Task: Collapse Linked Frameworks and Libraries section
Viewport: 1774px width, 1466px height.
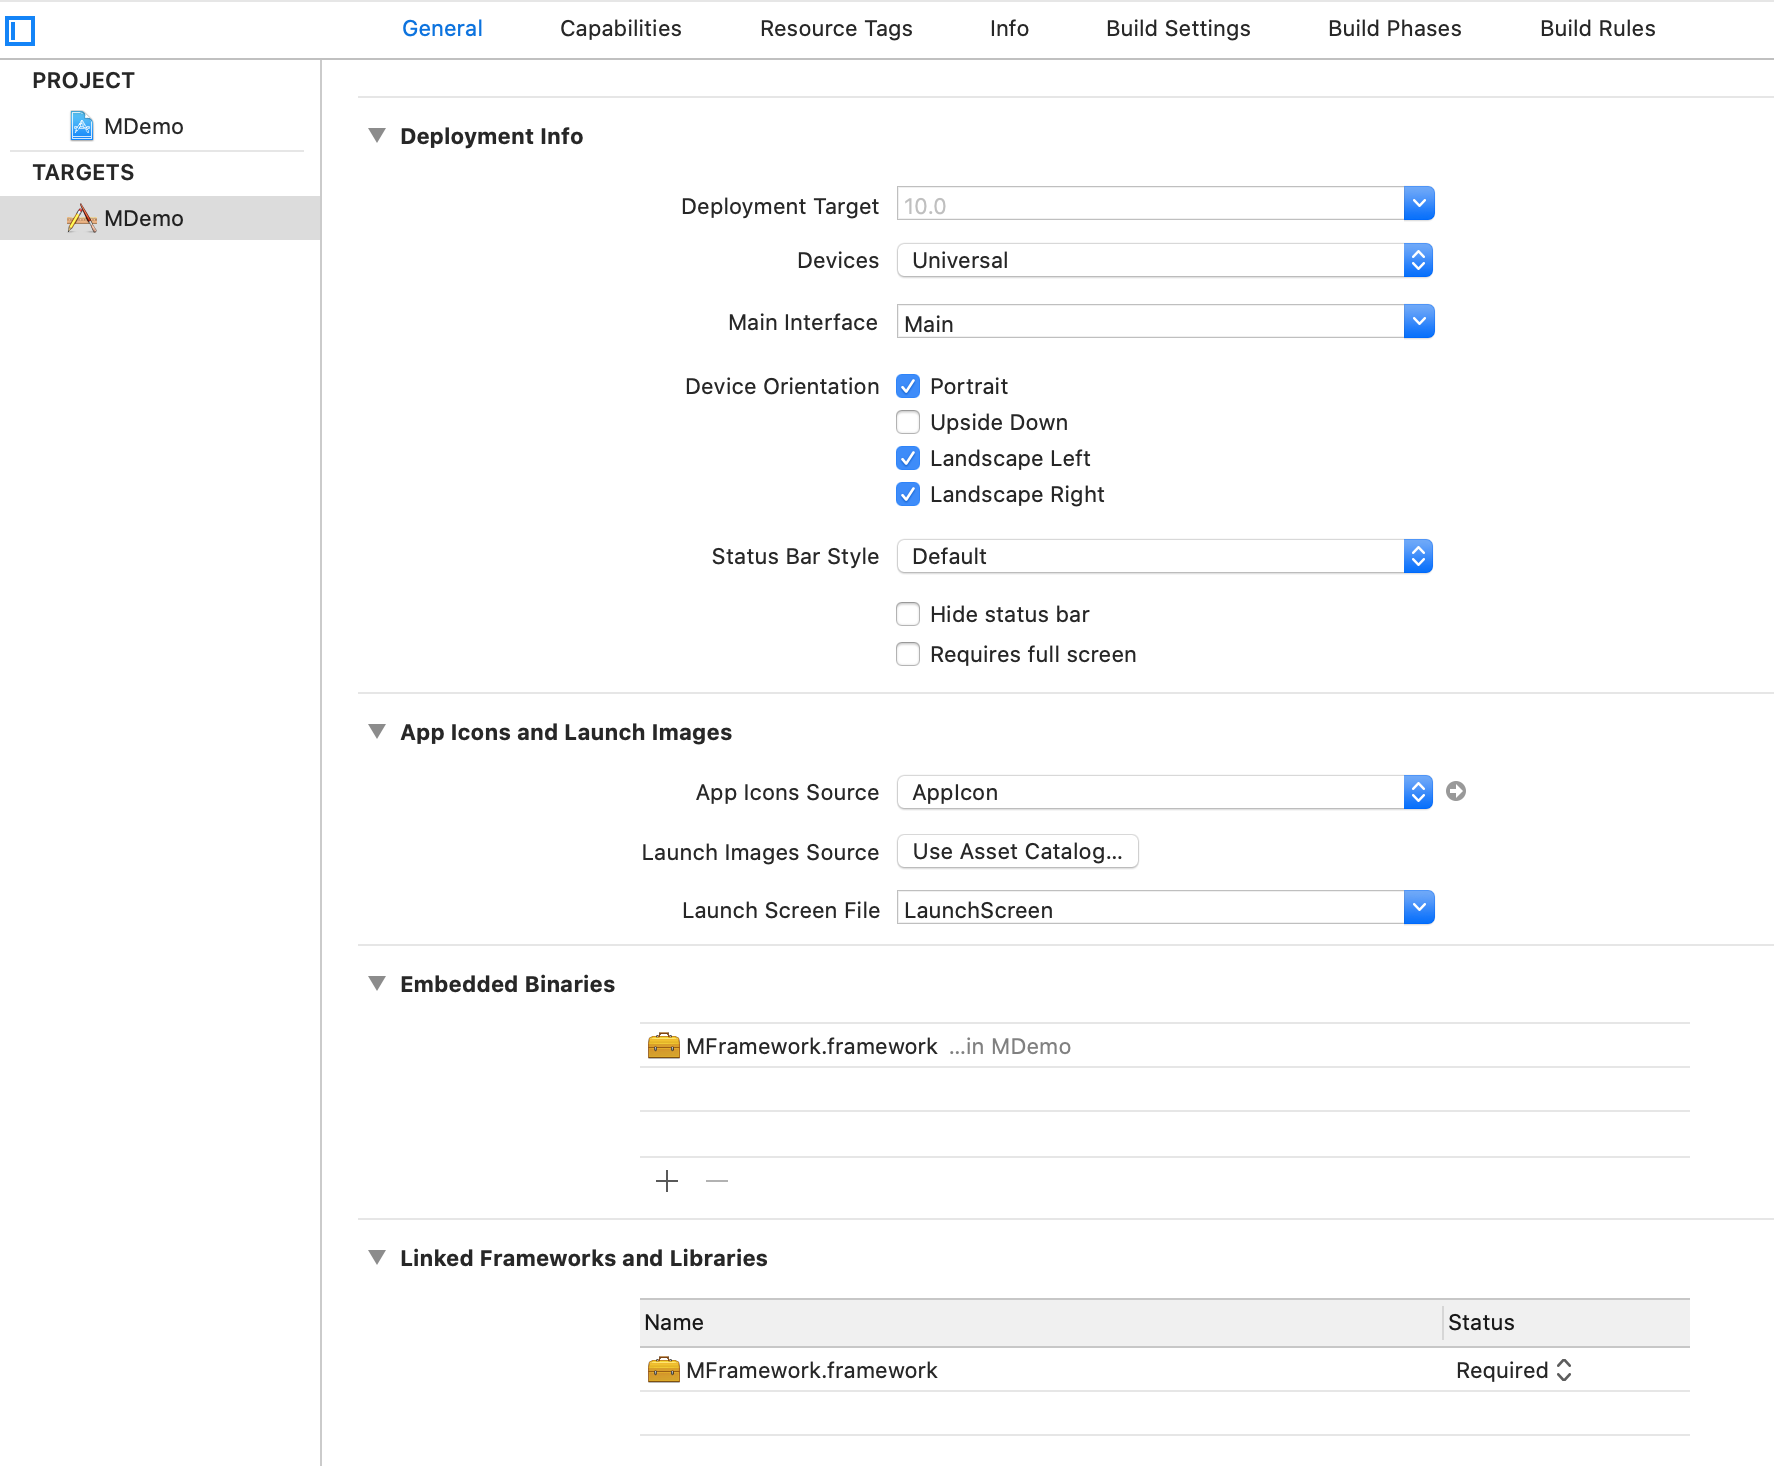Action: 377,1257
